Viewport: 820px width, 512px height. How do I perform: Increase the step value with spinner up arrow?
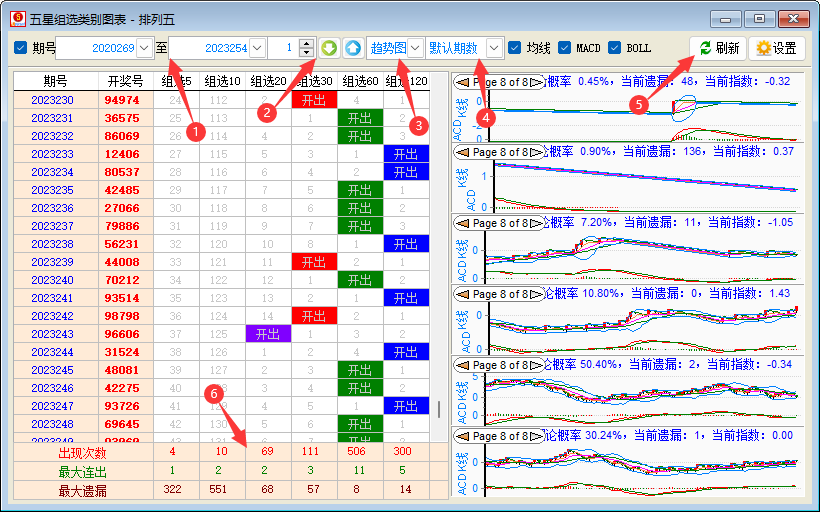click(x=305, y=43)
